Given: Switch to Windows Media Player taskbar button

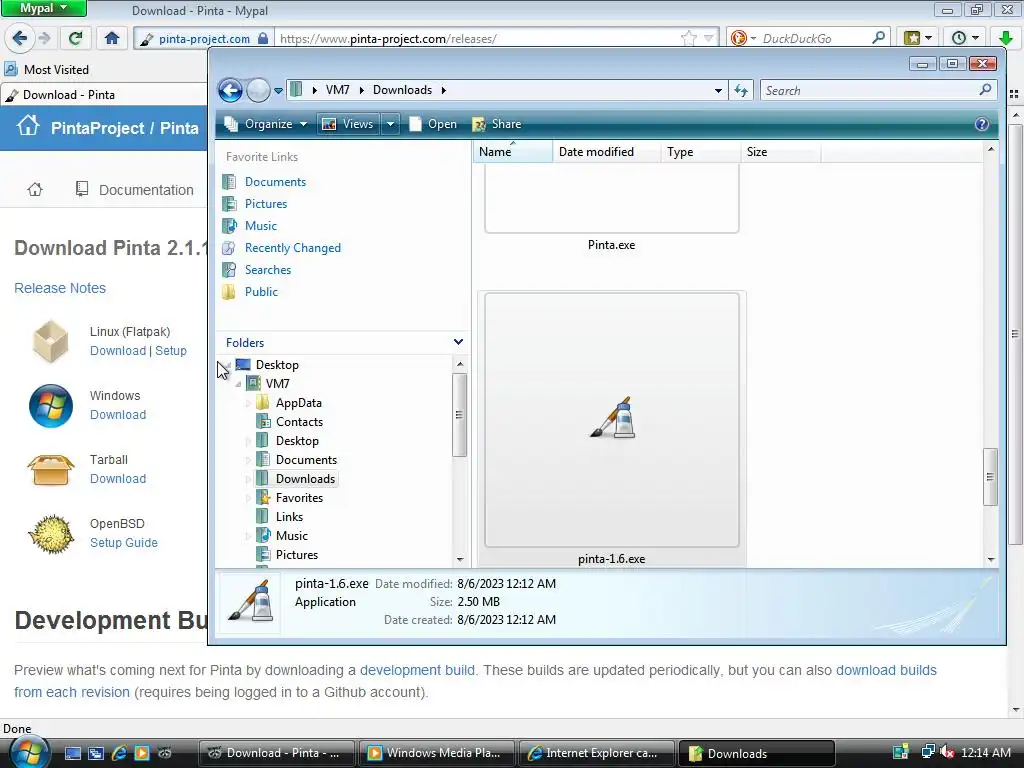Looking at the screenshot, I should [436, 753].
